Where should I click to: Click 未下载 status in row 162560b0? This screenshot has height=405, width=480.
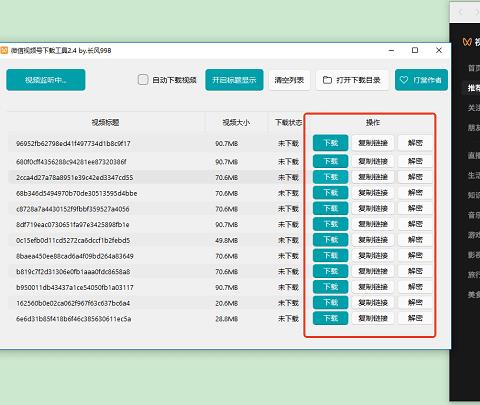coord(289,303)
